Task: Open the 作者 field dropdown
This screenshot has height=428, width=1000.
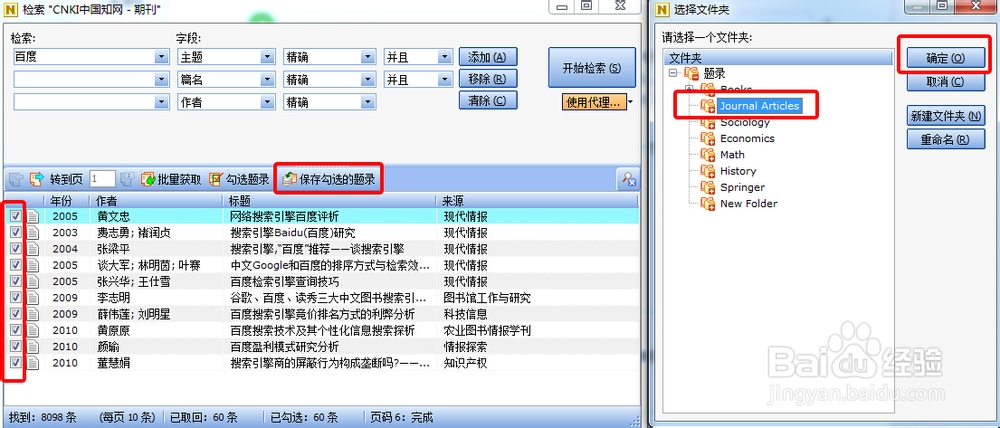Action: [267, 102]
